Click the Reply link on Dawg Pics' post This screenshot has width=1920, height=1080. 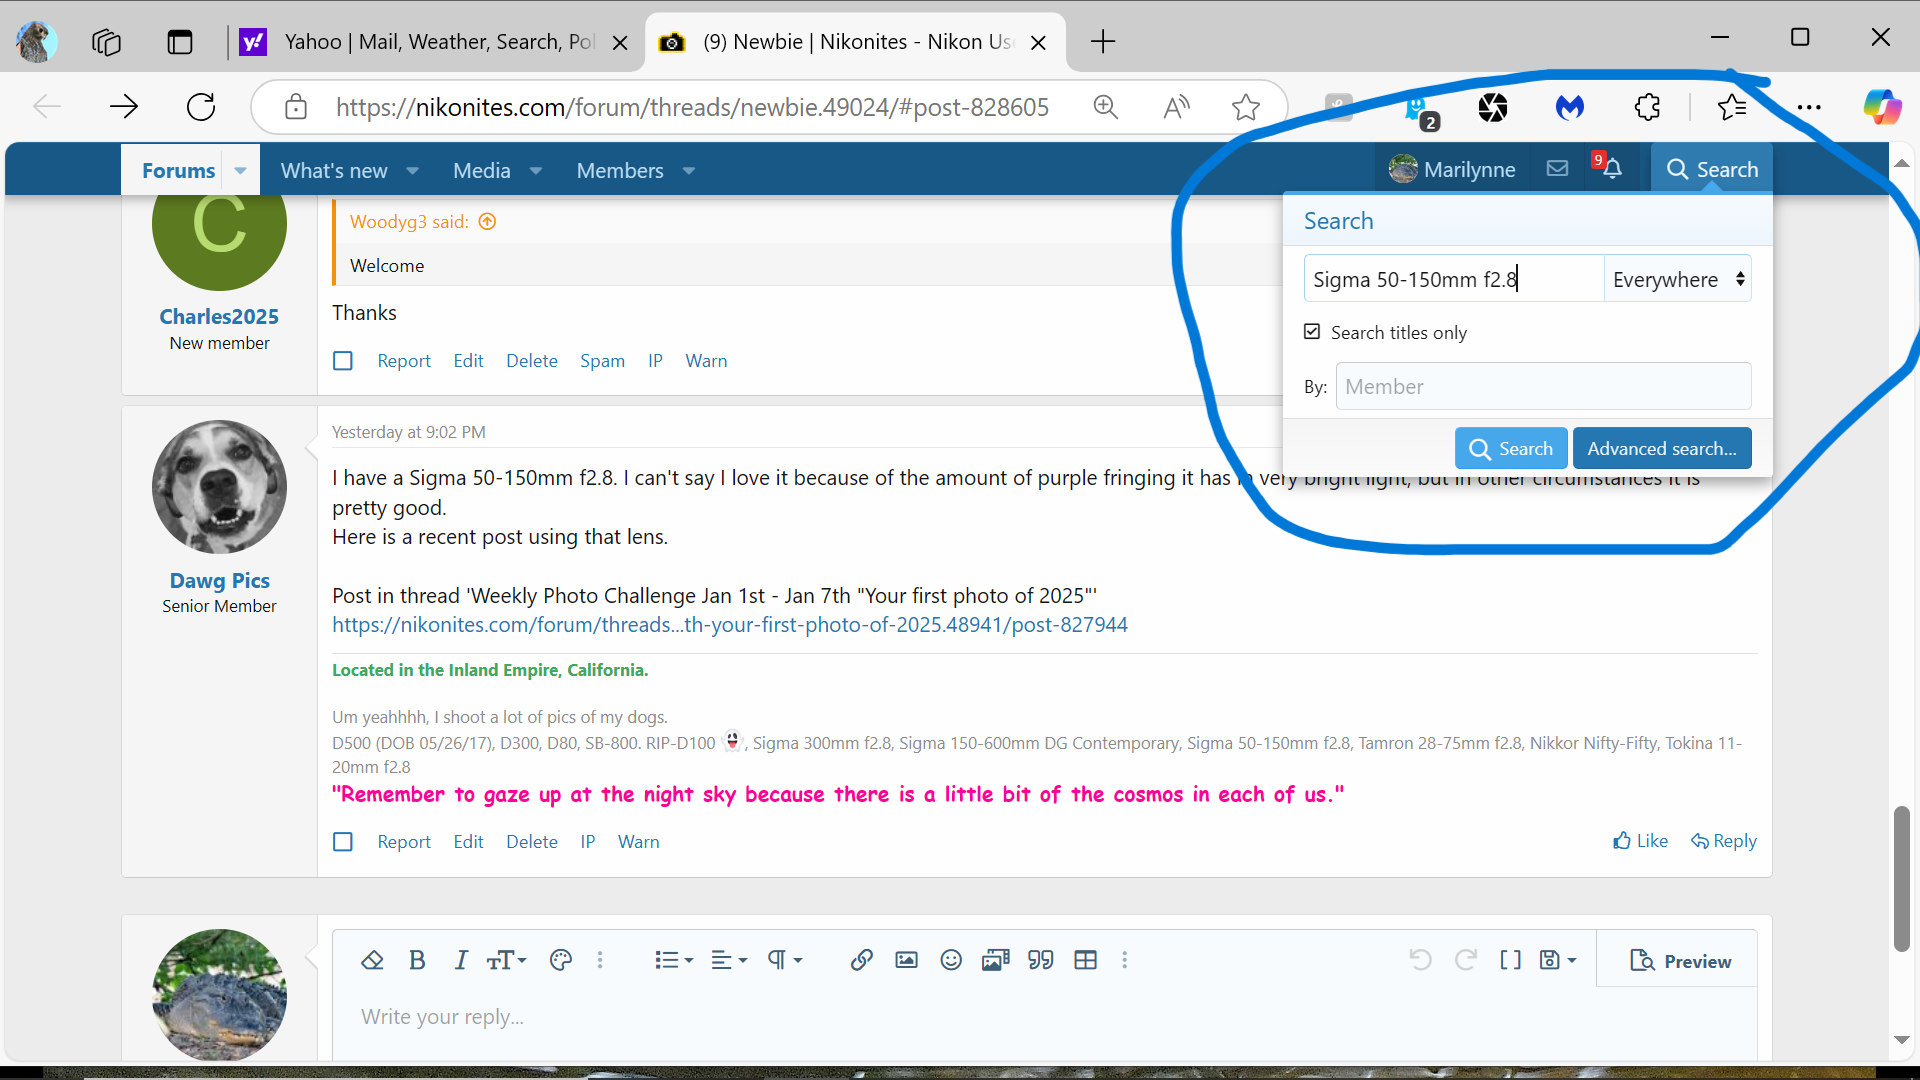pyautogui.click(x=1723, y=841)
